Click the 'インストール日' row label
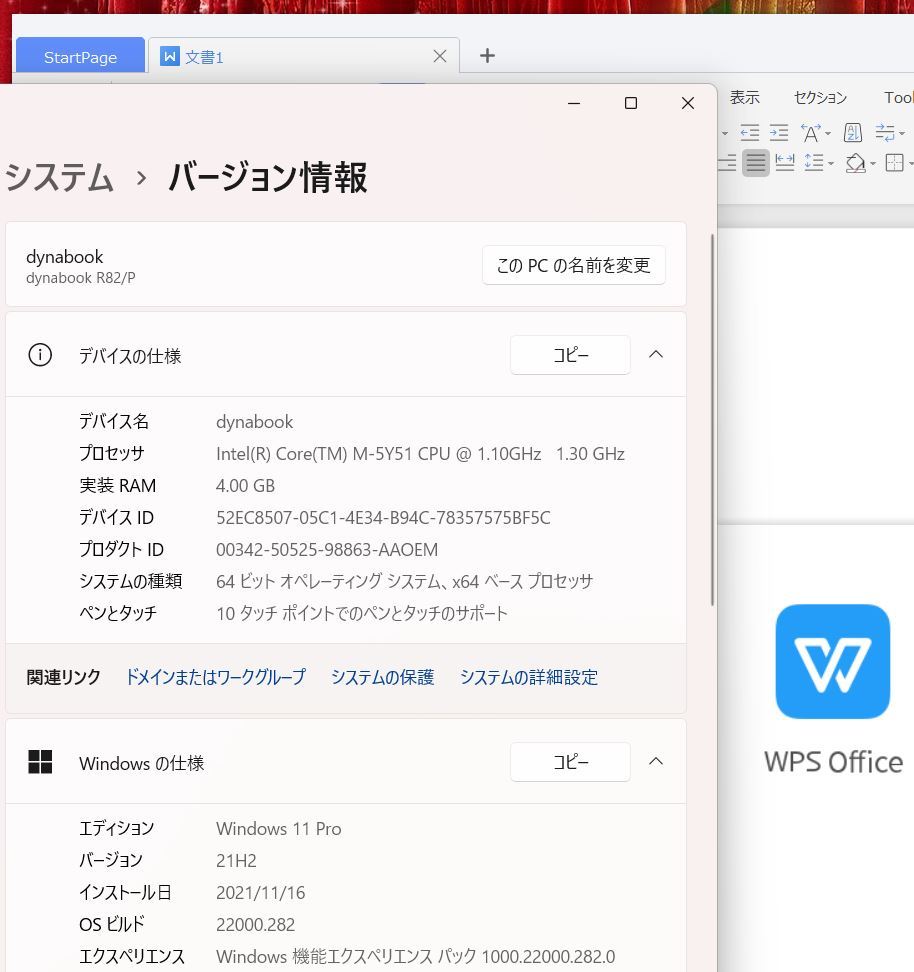The width and height of the screenshot is (914, 972). [x=125, y=893]
